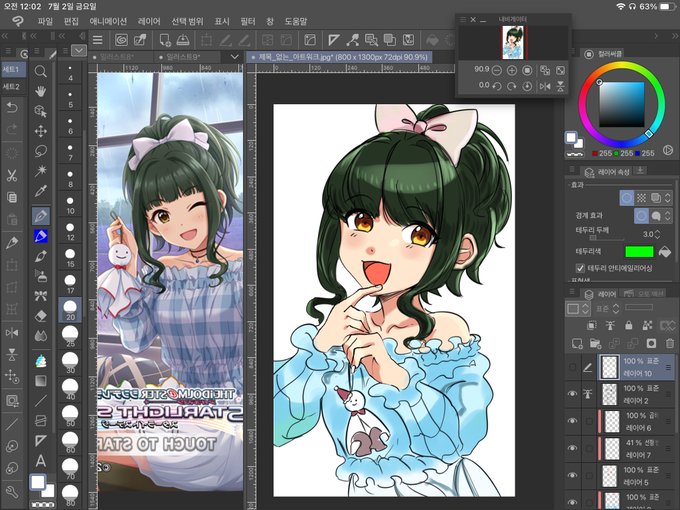Delete layer with the trash icon

coord(670,344)
